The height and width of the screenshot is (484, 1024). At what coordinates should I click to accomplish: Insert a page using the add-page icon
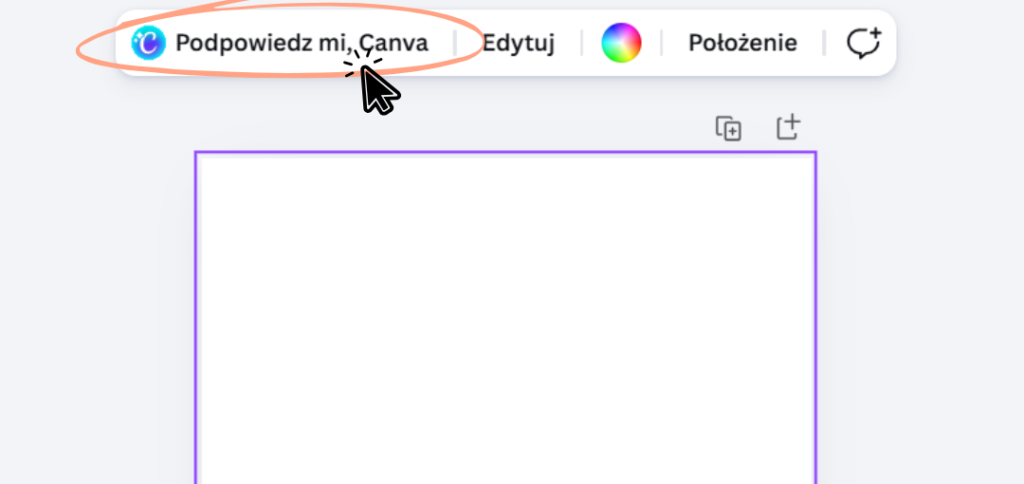[x=789, y=127]
